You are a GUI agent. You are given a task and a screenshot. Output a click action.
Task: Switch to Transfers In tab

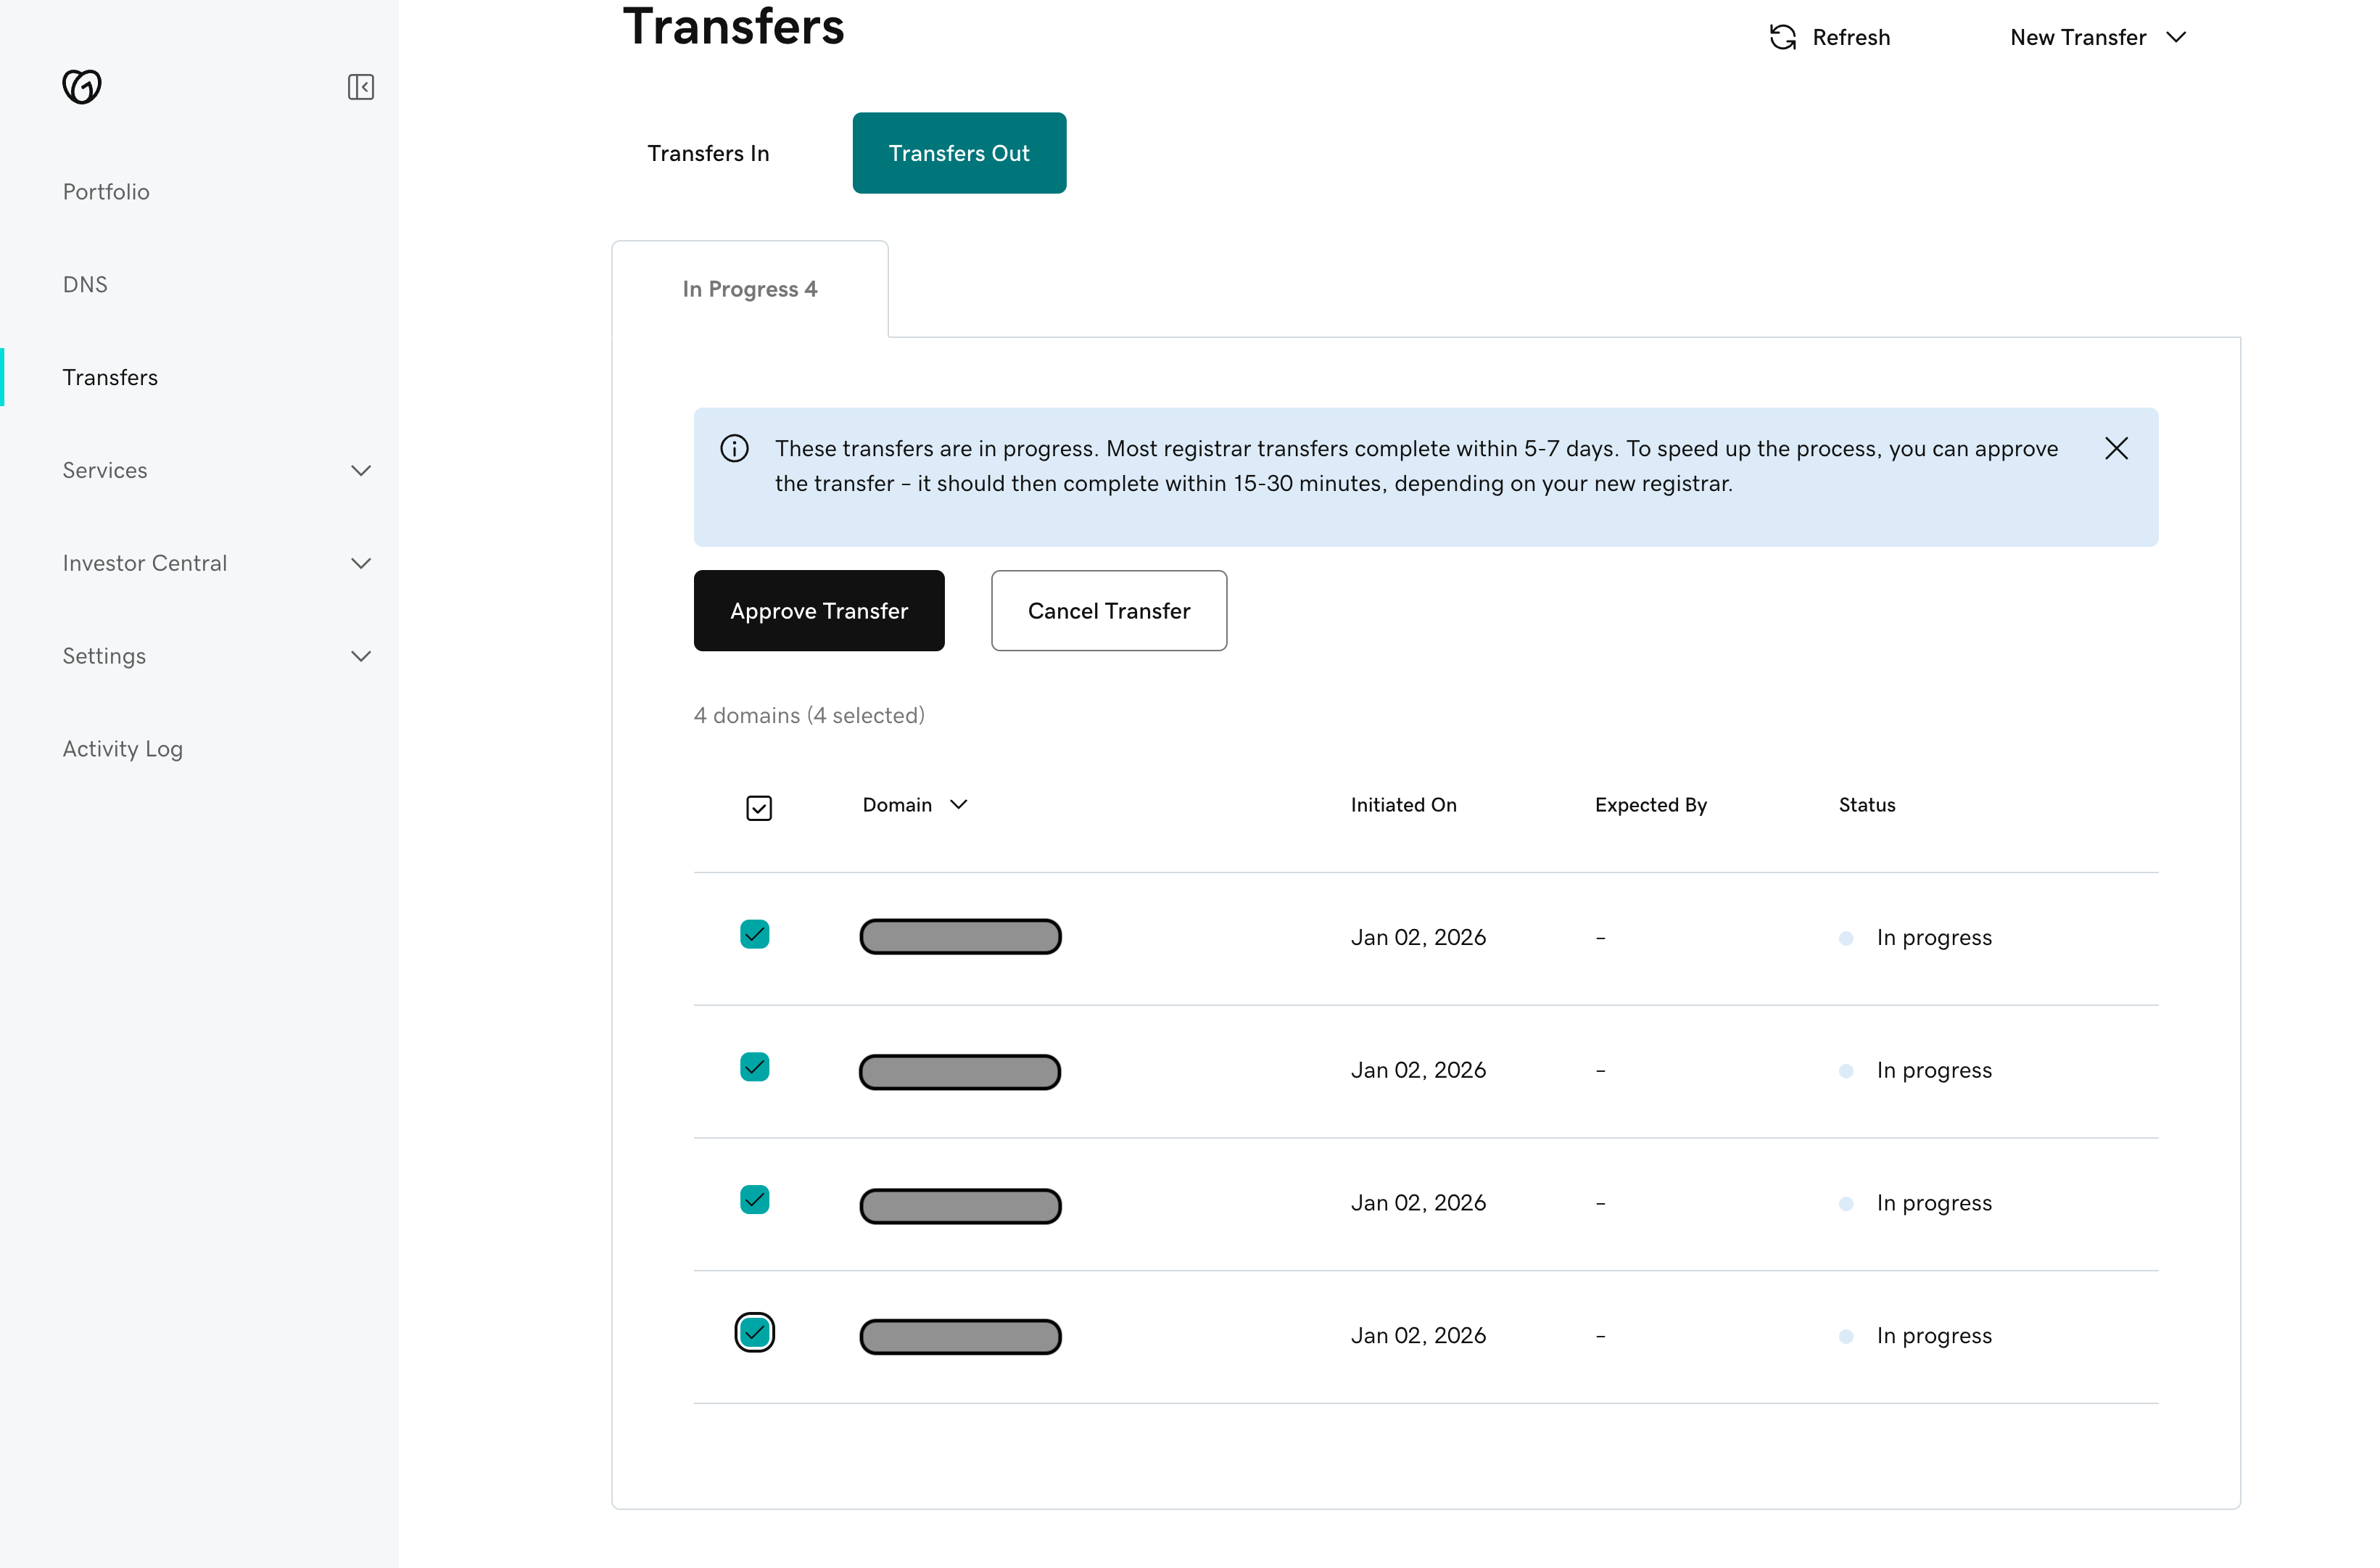click(708, 153)
